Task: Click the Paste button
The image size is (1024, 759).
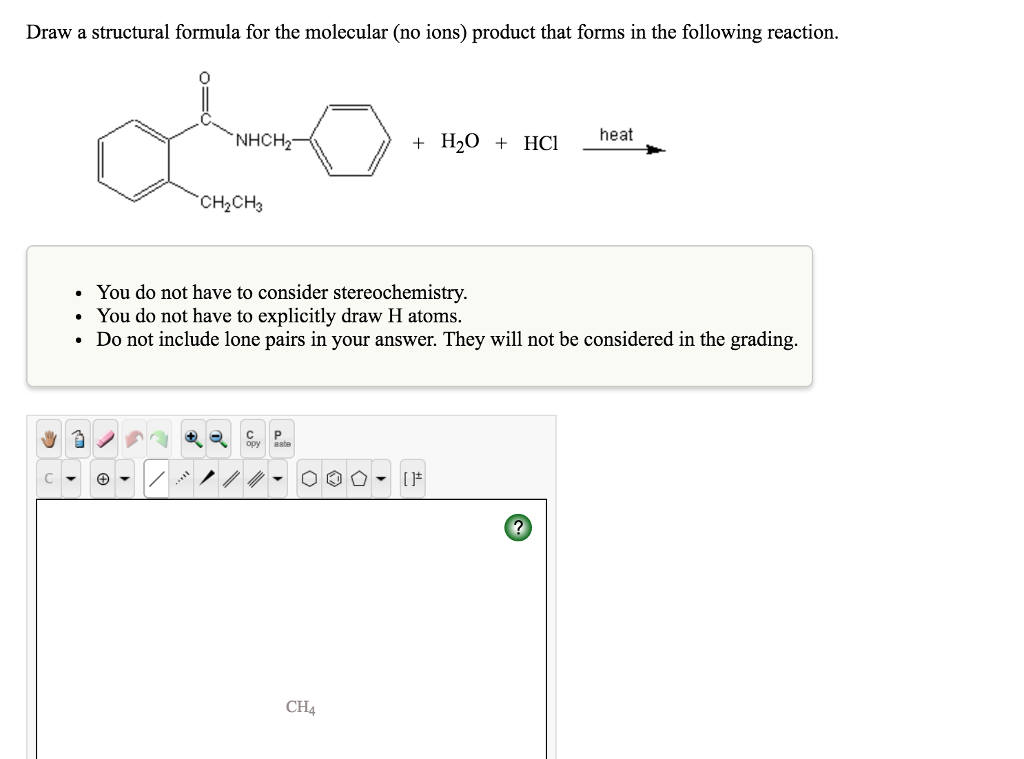Action: tap(279, 437)
